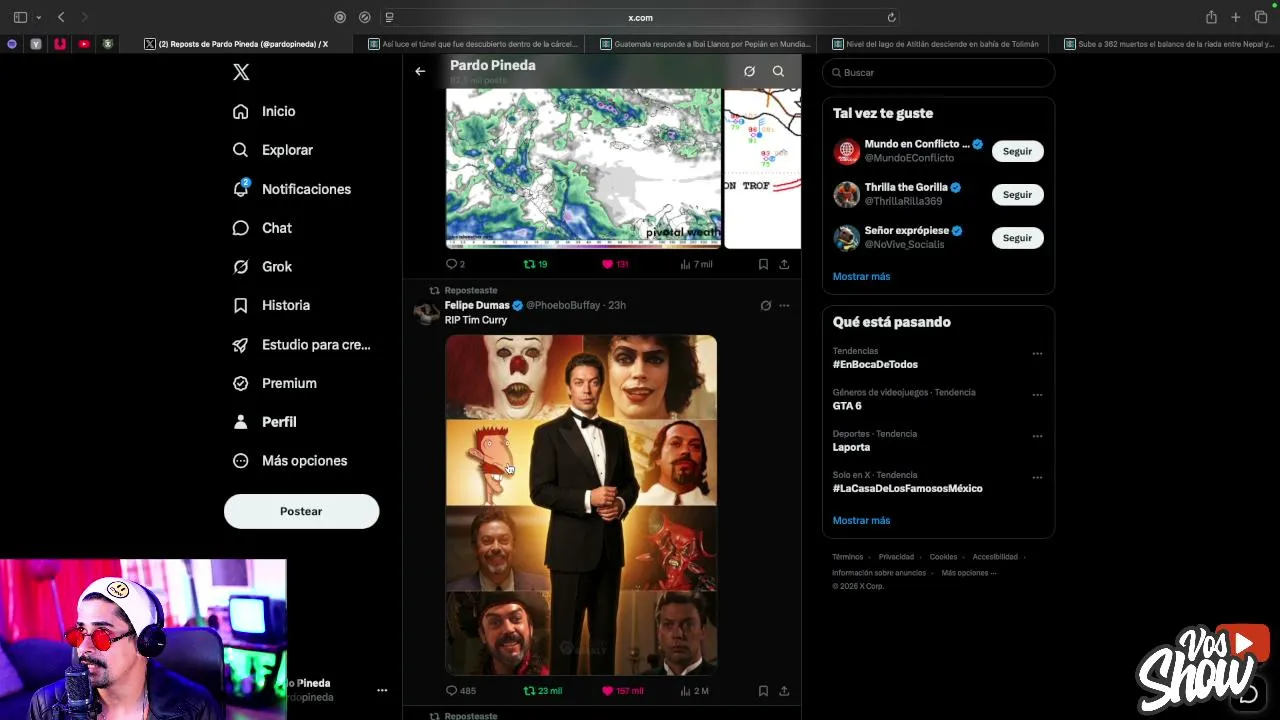Image resolution: width=1280 pixels, height=720 pixels.
Task: Reply to the weather map post
Action: 455,264
